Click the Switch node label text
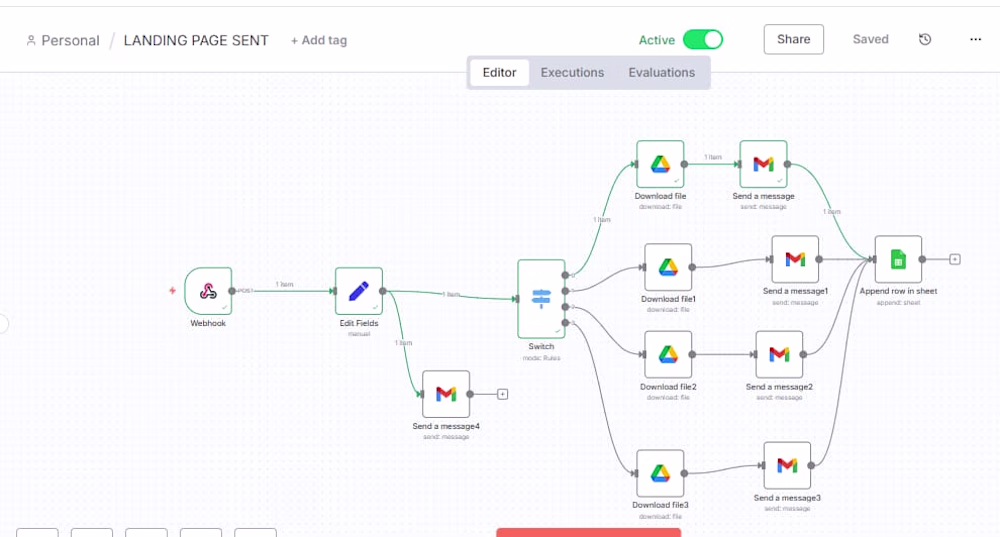This screenshot has width=1000, height=537. pyautogui.click(x=541, y=346)
